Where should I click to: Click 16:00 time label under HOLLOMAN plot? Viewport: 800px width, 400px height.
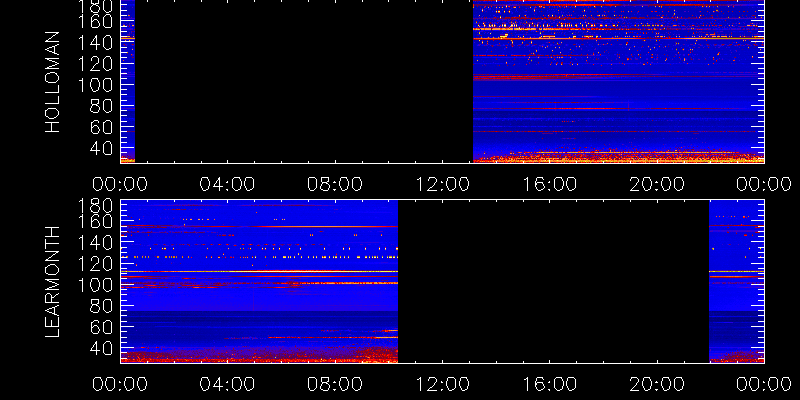pyautogui.click(x=549, y=184)
